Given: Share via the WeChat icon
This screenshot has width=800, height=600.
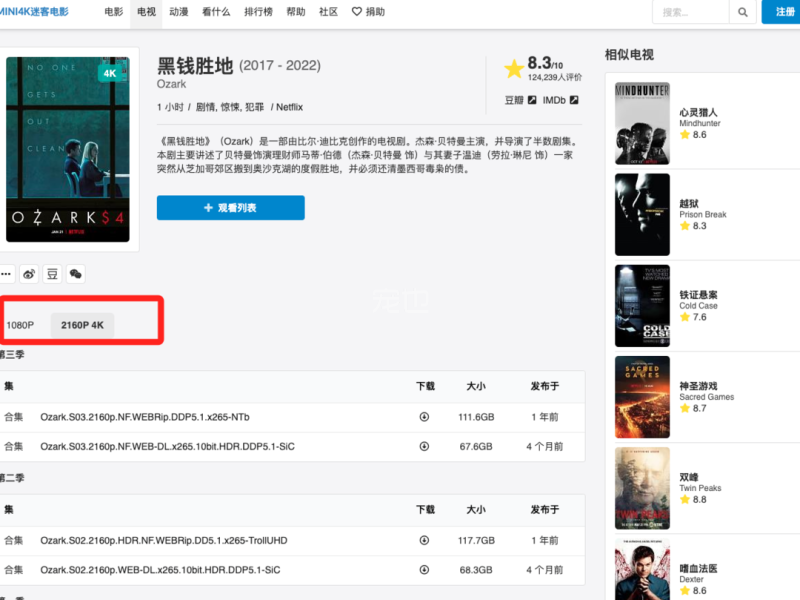Looking at the screenshot, I should (75, 274).
